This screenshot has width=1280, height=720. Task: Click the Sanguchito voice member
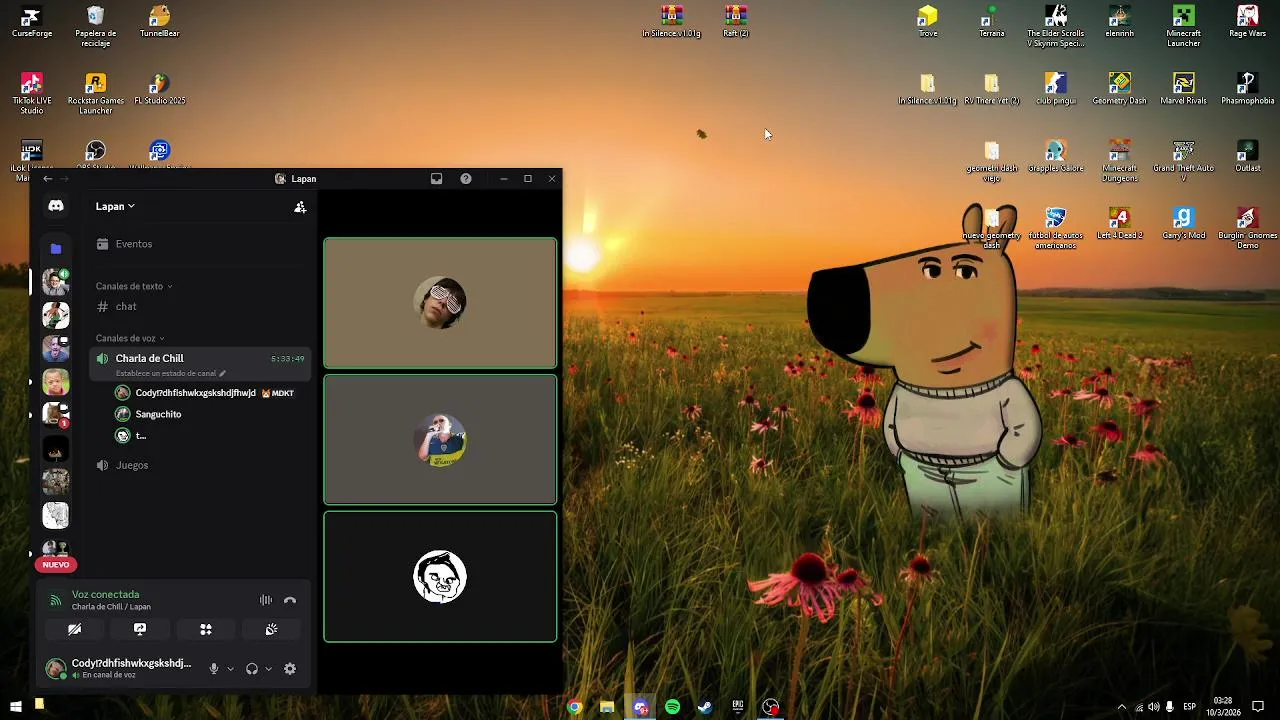point(210,414)
